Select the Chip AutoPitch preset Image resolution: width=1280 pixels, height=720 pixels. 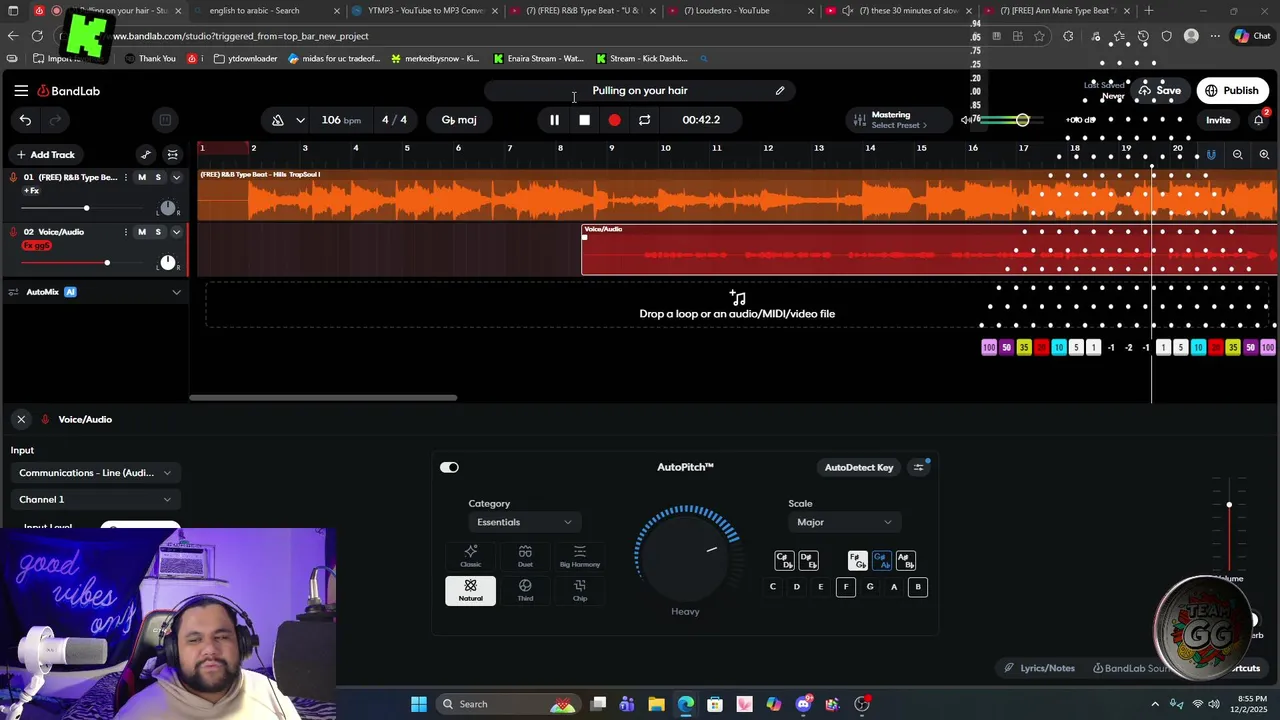[x=580, y=590]
